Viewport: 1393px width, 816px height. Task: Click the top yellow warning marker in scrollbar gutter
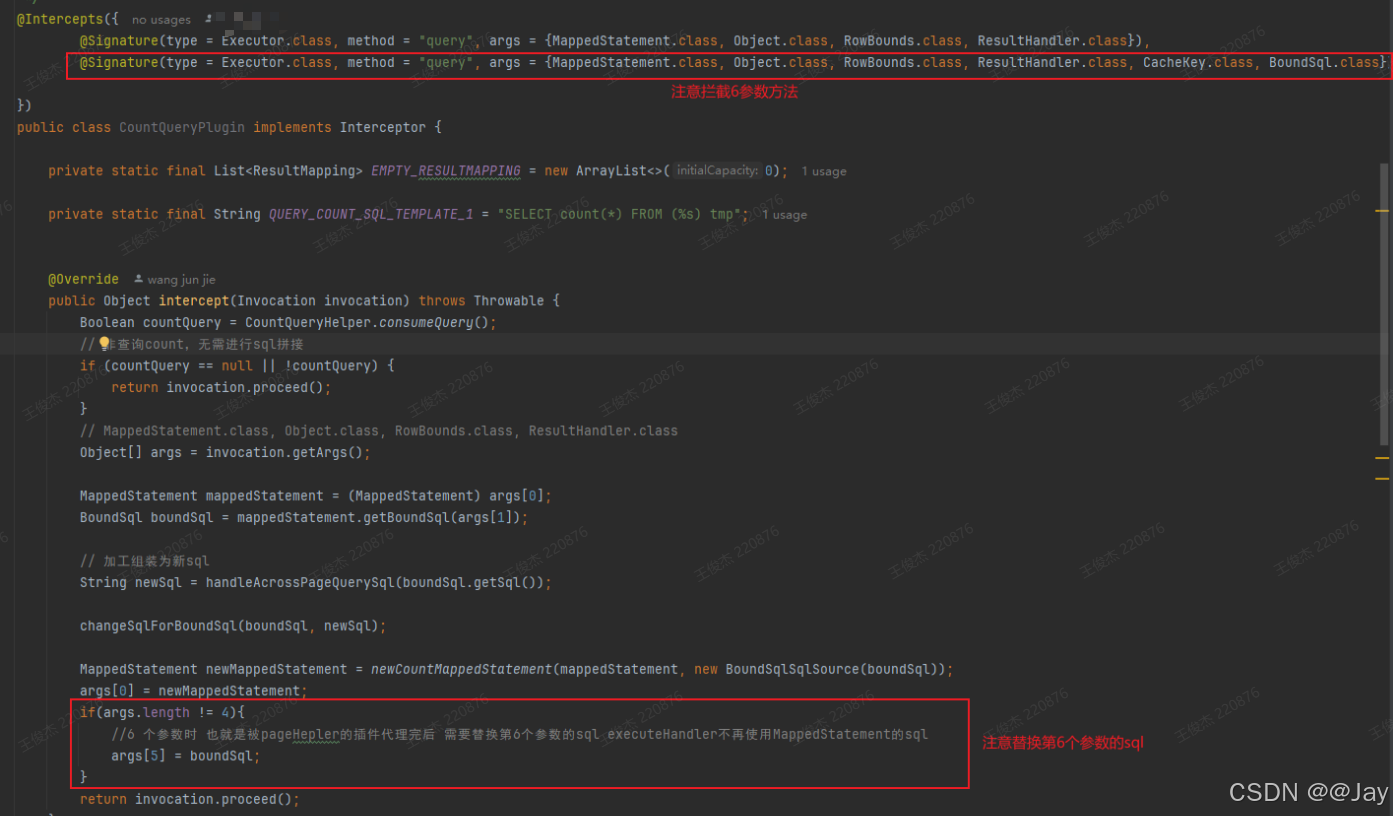[x=1382, y=211]
